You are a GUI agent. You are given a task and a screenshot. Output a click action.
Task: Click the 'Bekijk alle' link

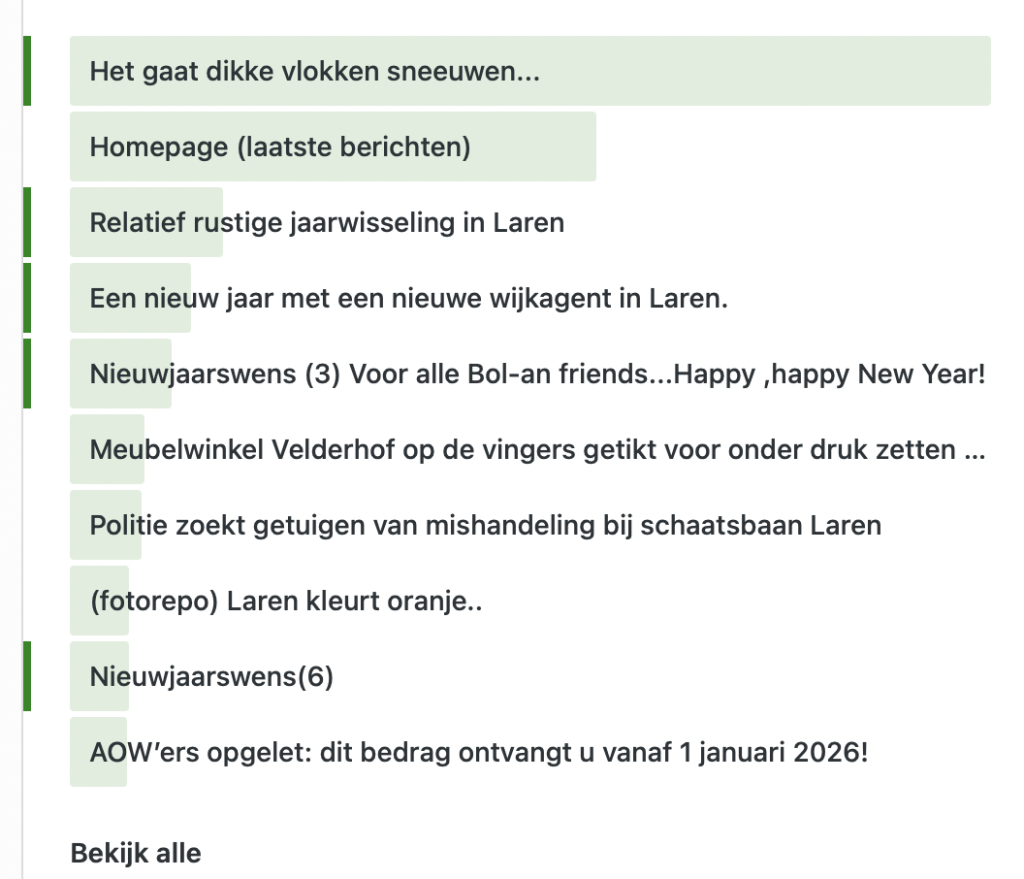(135, 854)
